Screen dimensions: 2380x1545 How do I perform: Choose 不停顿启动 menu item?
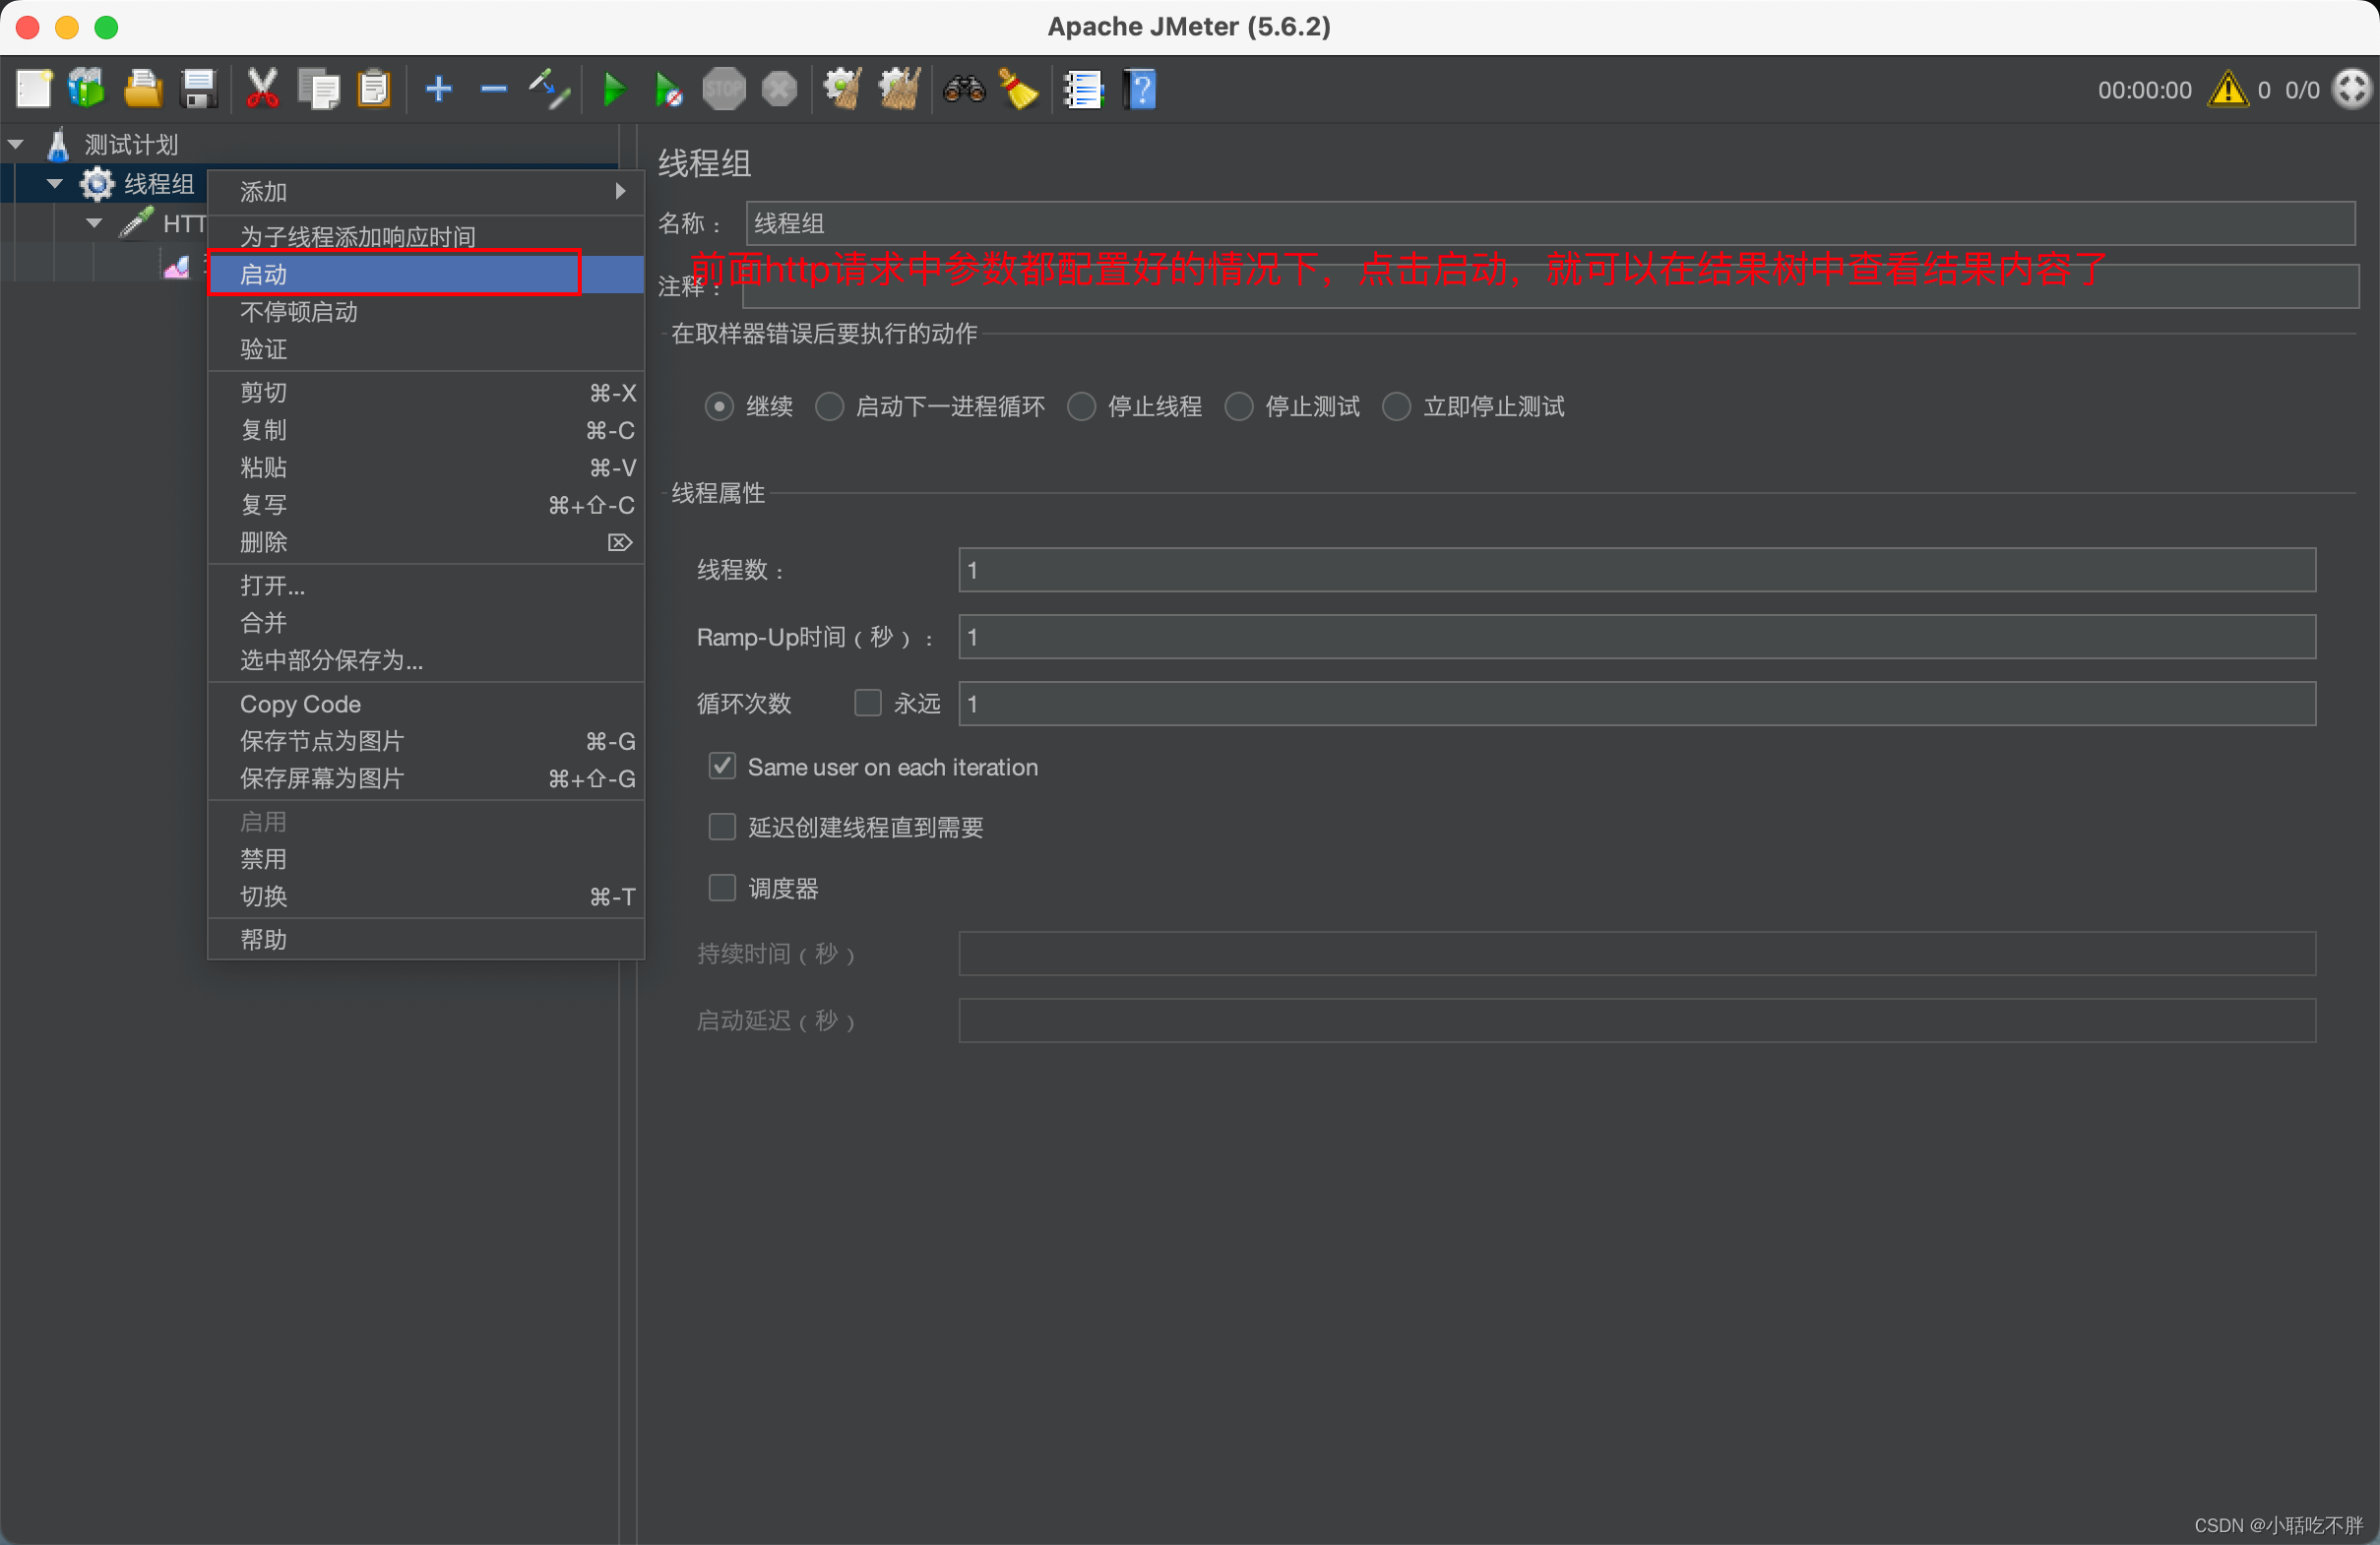425,312
